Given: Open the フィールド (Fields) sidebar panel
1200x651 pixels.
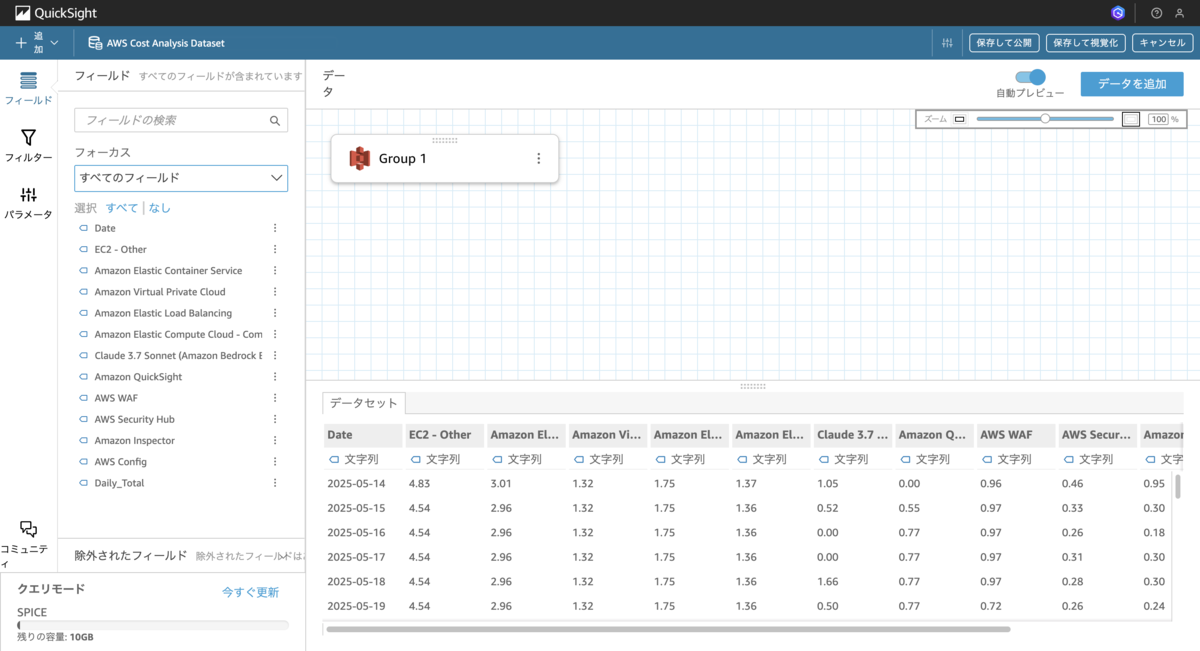Looking at the screenshot, I should pyautogui.click(x=28, y=88).
